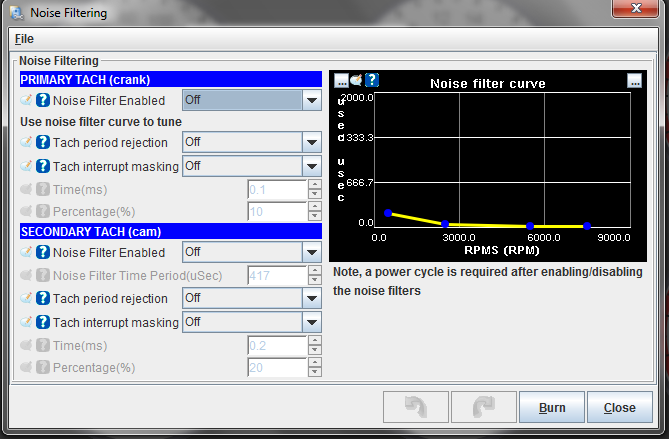Select curve point near 5500 RPM

coord(530,226)
